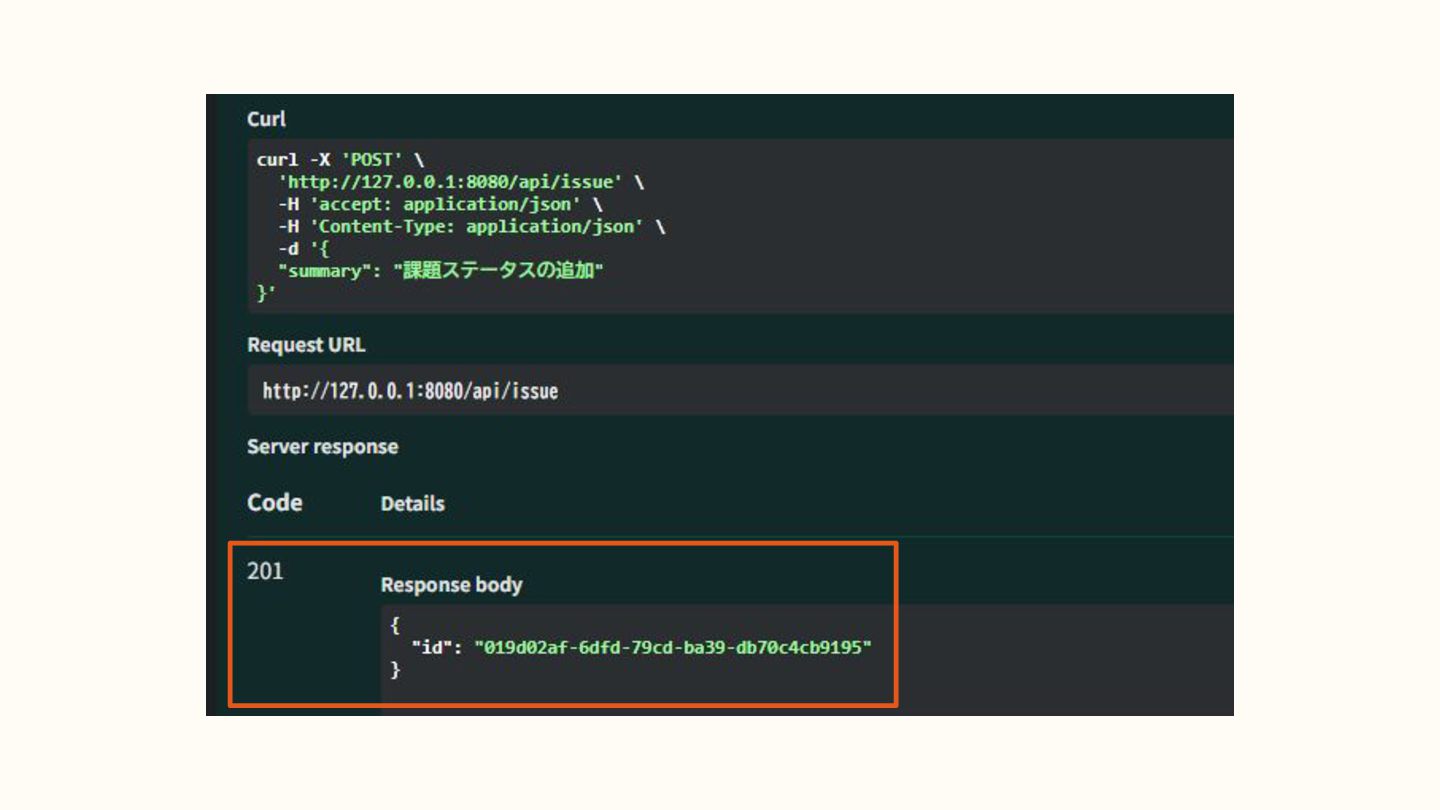Click the Code column header
Screen dimensions: 1440x810
click(x=274, y=503)
